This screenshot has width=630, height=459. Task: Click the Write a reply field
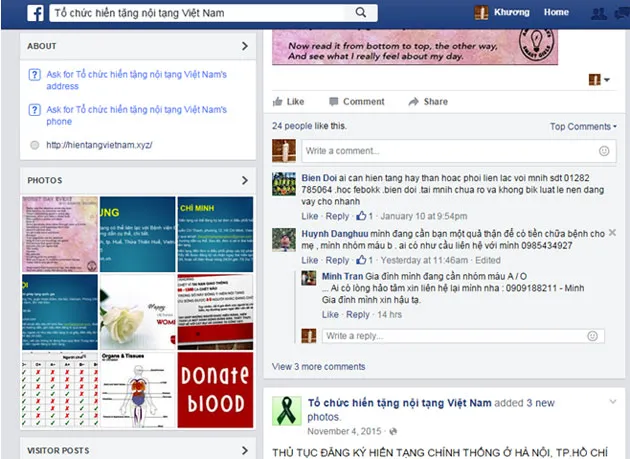pyautogui.click(x=463, y=336)
